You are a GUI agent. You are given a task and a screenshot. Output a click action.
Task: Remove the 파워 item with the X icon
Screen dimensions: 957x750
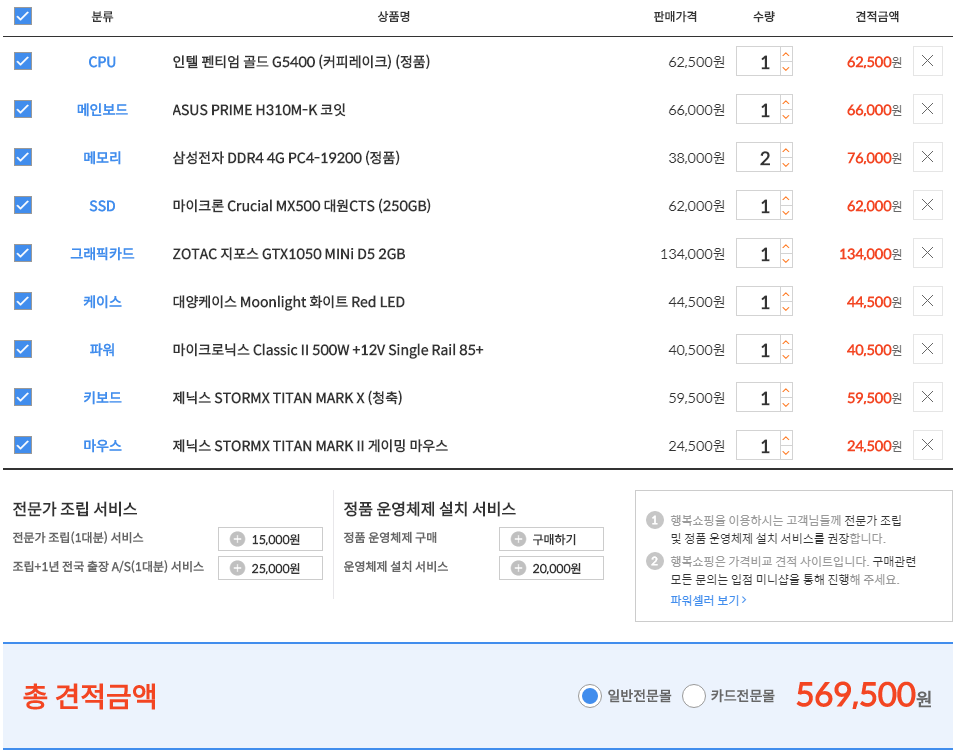pos(927,349)
